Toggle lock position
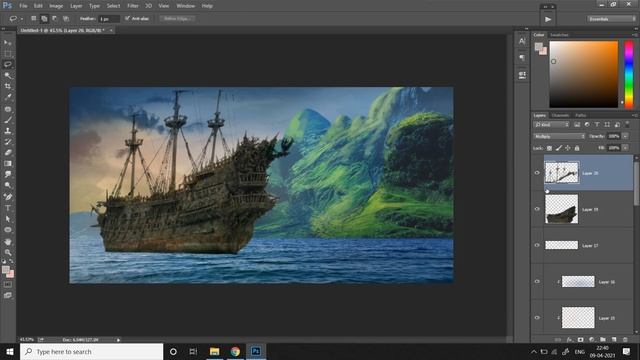This screenshot has height=360, width=640. 568,148
